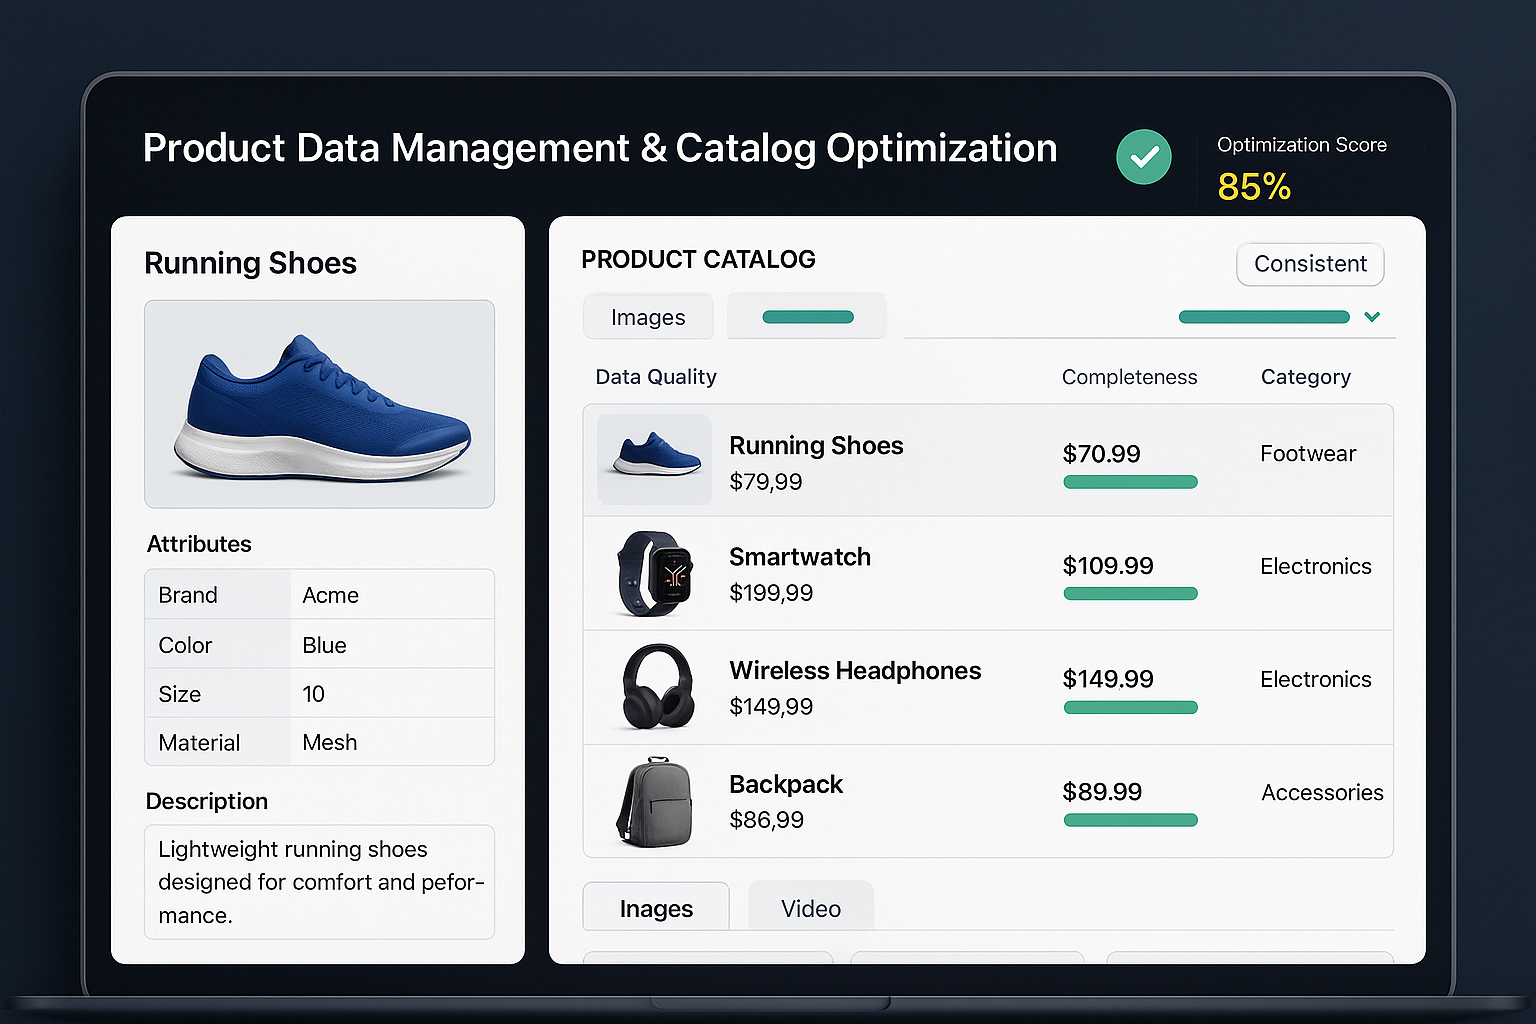Click the Footwear category label
The image size is (1536, 1024).
[1308, 453]
